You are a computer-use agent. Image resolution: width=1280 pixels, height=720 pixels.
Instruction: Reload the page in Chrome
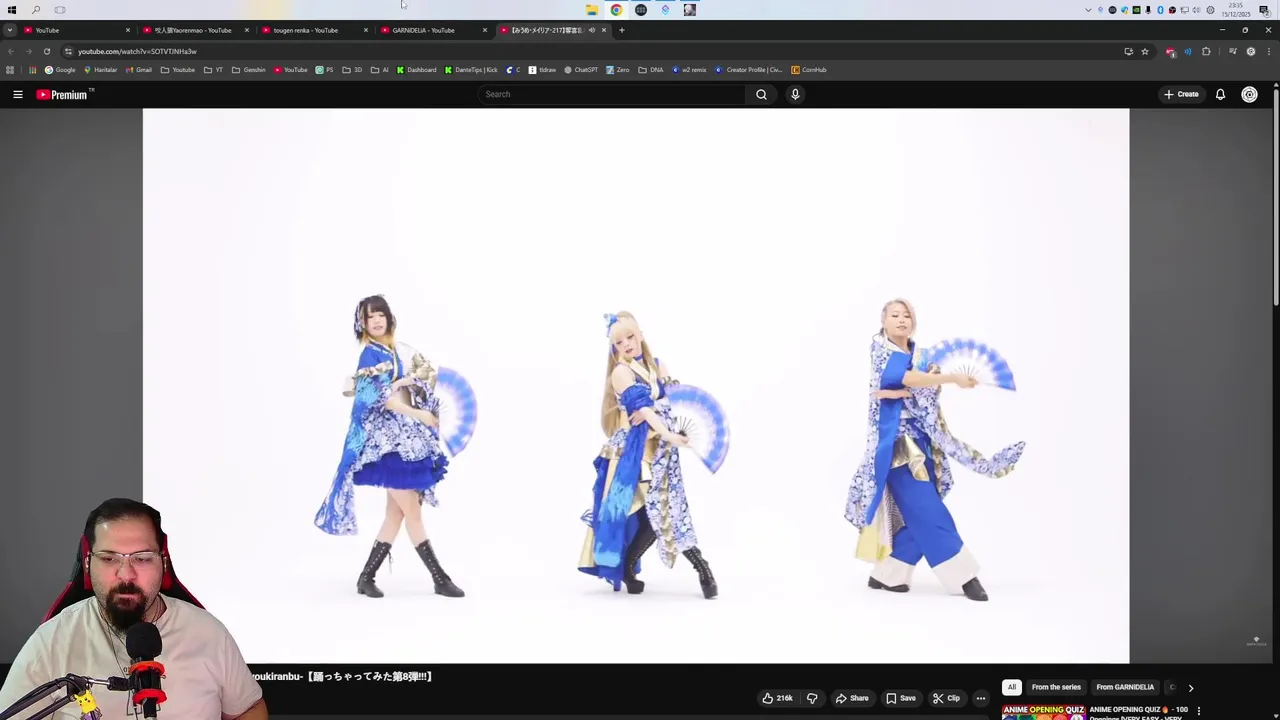46,51
